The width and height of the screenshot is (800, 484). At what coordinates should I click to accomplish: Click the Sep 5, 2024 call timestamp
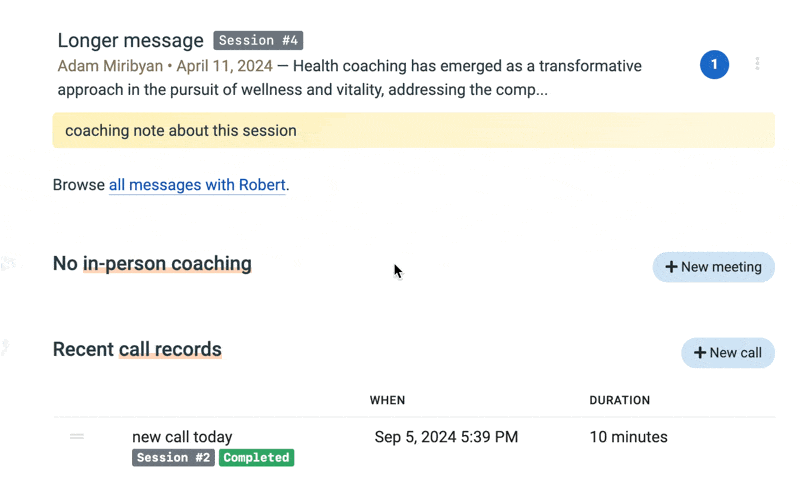click(x=446, y=437)
